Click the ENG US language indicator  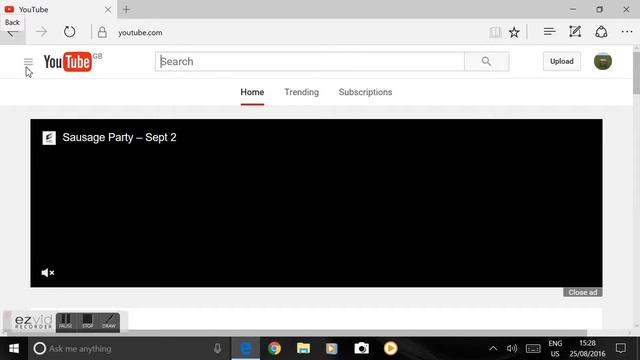coord(555,349)
